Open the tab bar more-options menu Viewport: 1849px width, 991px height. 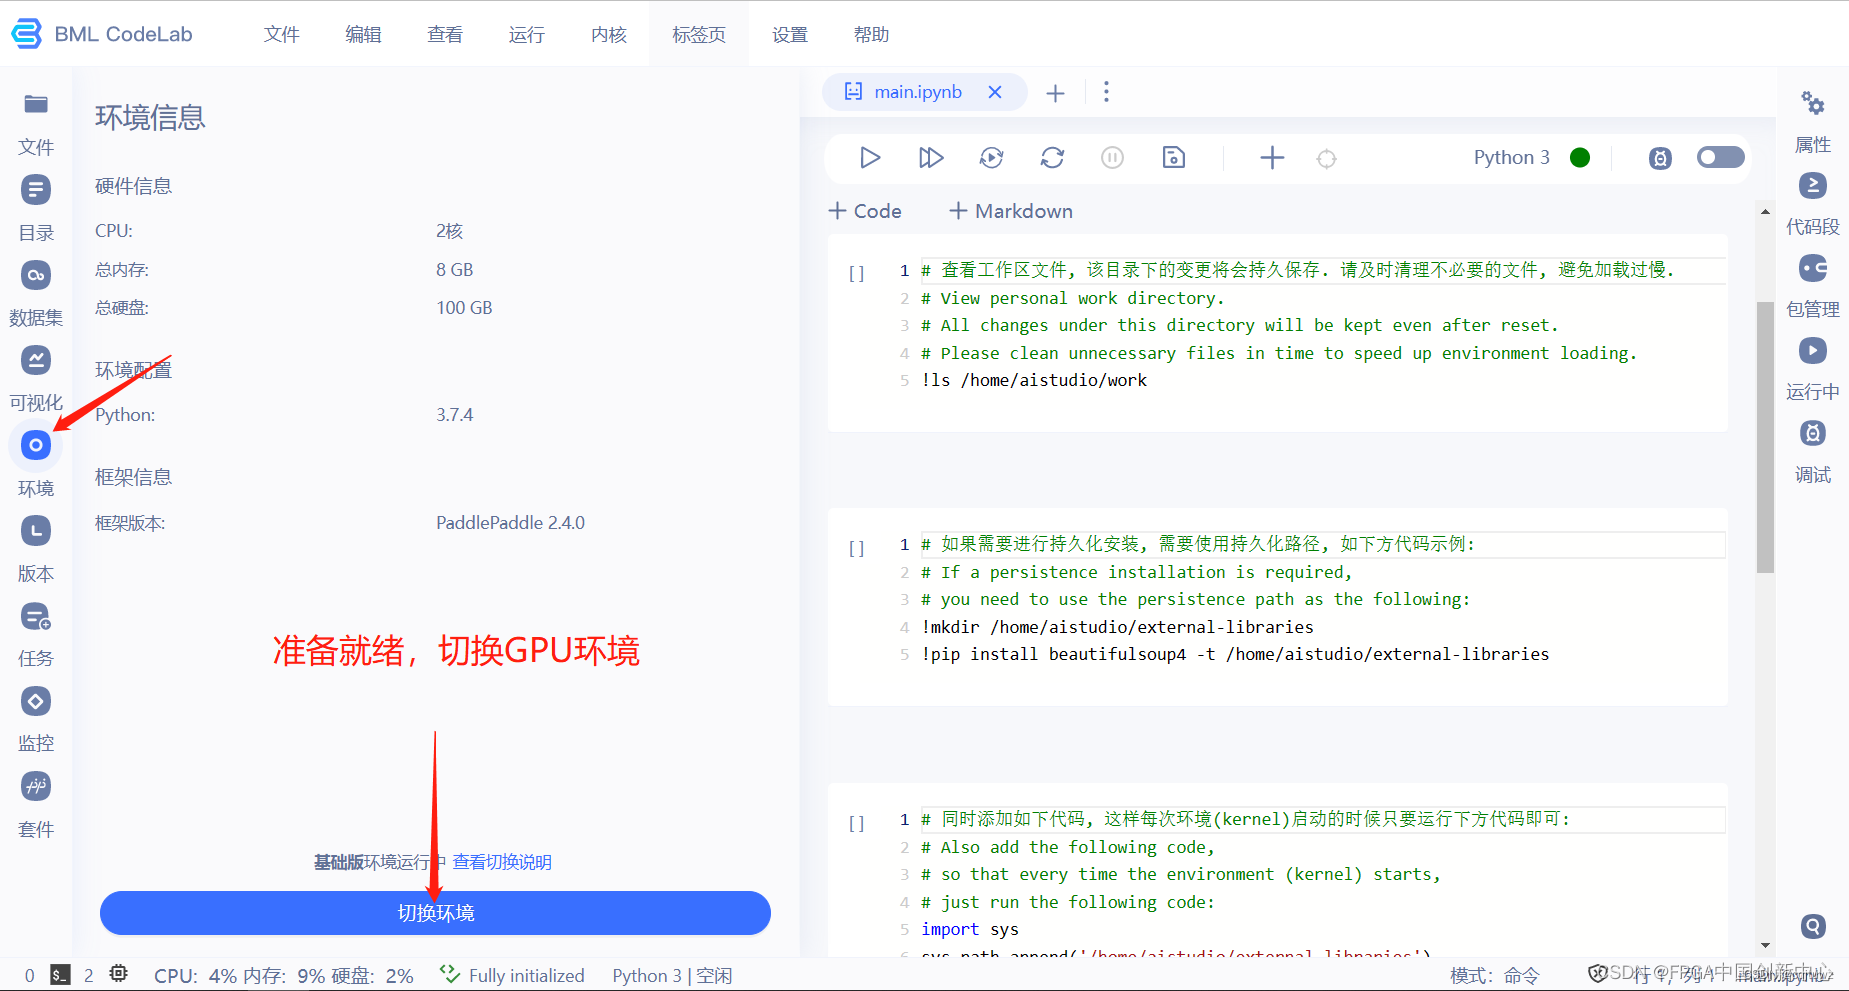[1106, 92]
